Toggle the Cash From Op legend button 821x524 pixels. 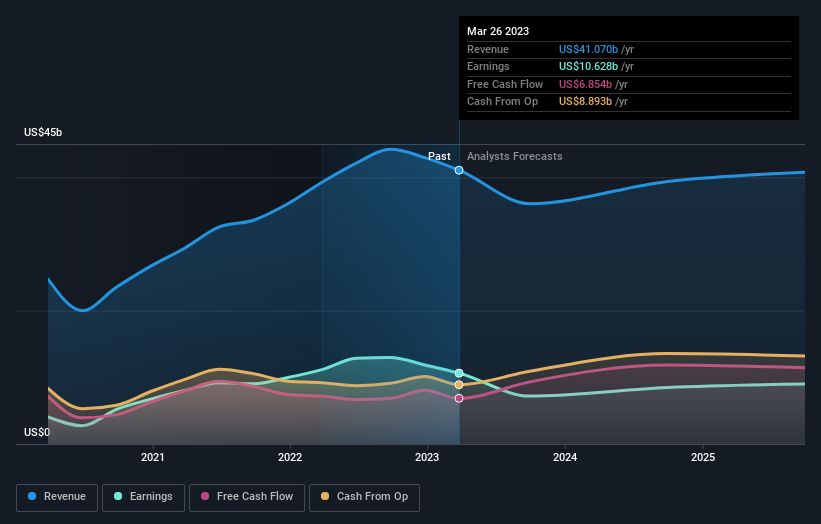click(x=364, y=497)
